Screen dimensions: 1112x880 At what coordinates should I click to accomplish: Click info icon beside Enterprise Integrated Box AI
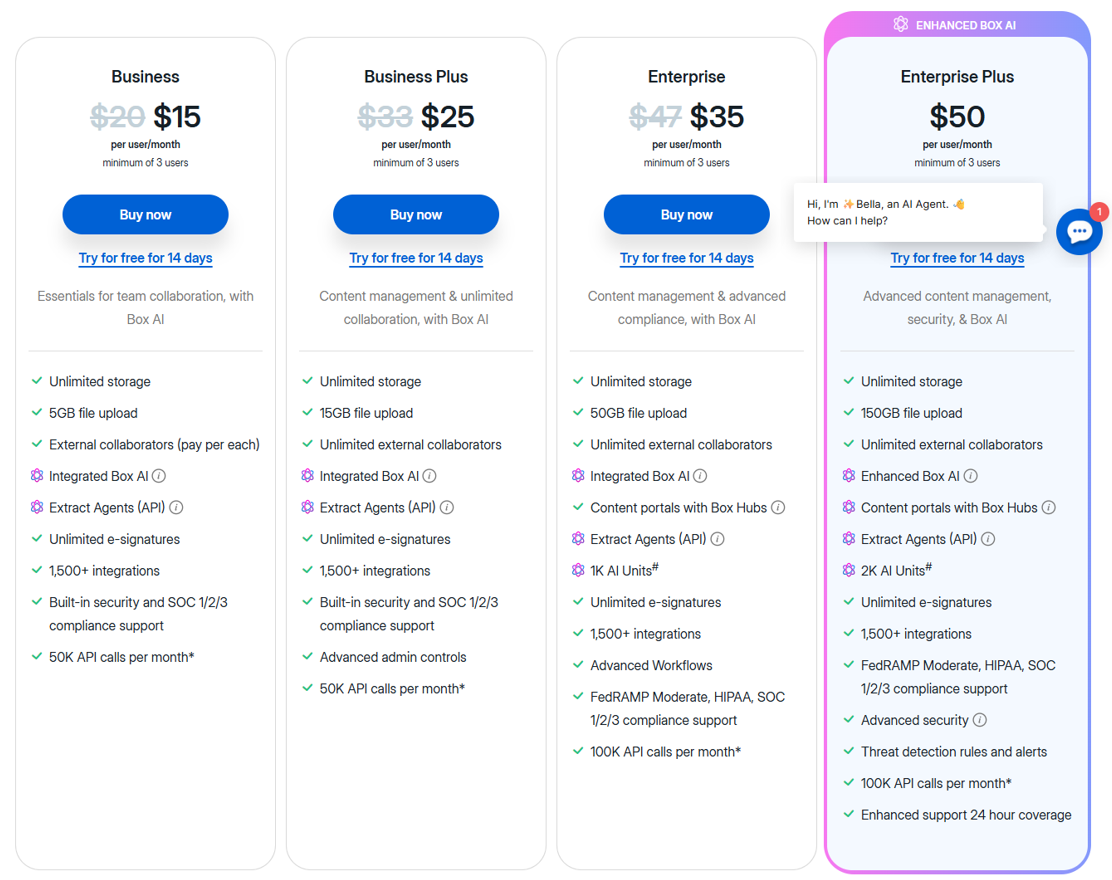point(700,476)
